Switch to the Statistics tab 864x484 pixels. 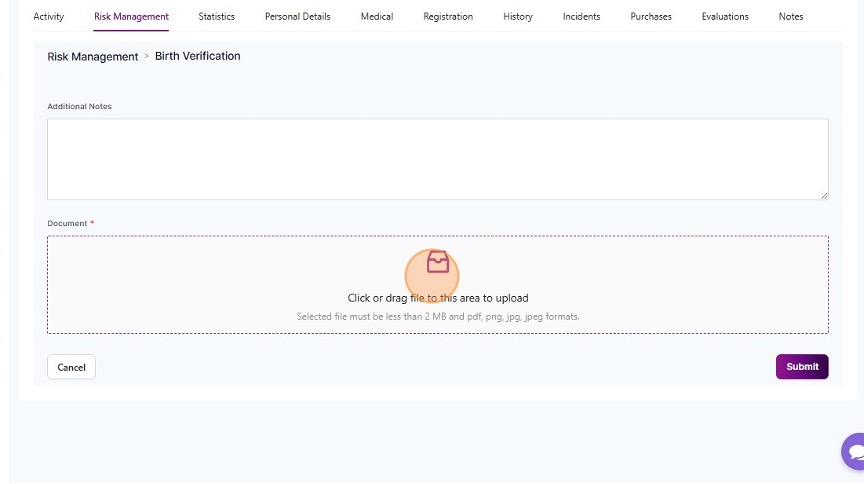click(x=217, y=17)
